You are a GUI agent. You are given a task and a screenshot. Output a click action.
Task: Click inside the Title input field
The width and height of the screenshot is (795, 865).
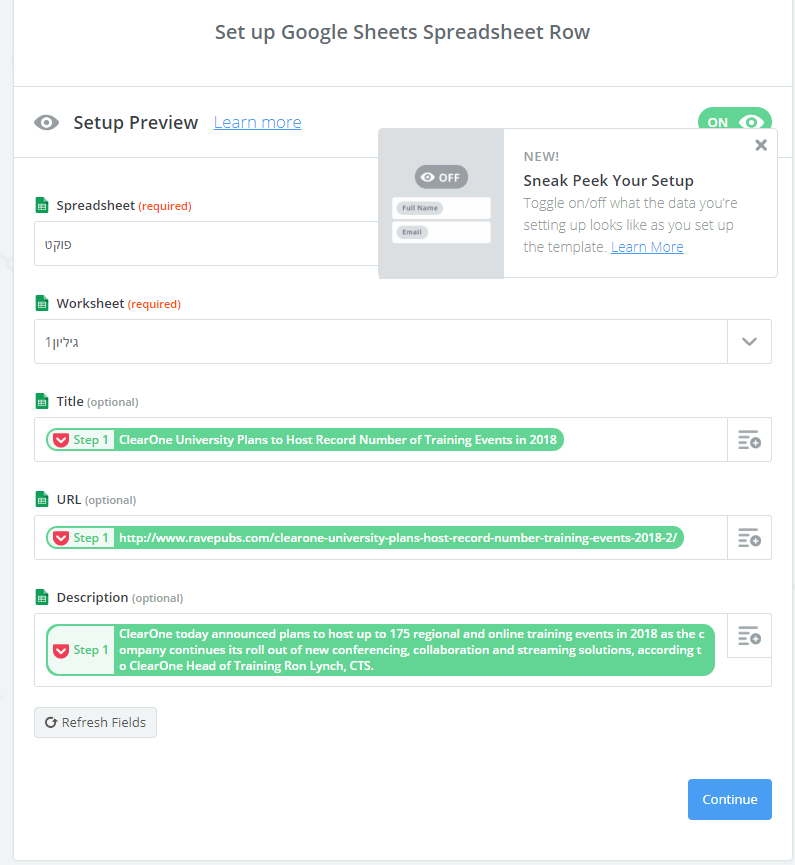[644, 440]
